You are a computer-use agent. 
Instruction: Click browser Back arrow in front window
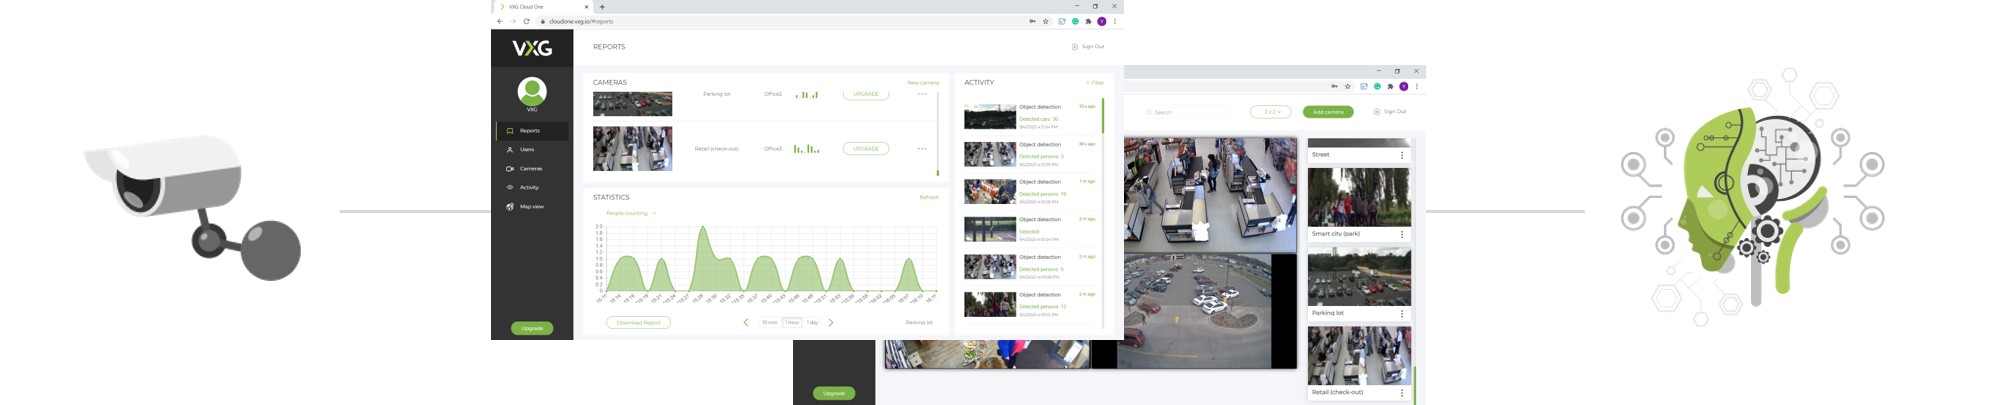(500, 21)
